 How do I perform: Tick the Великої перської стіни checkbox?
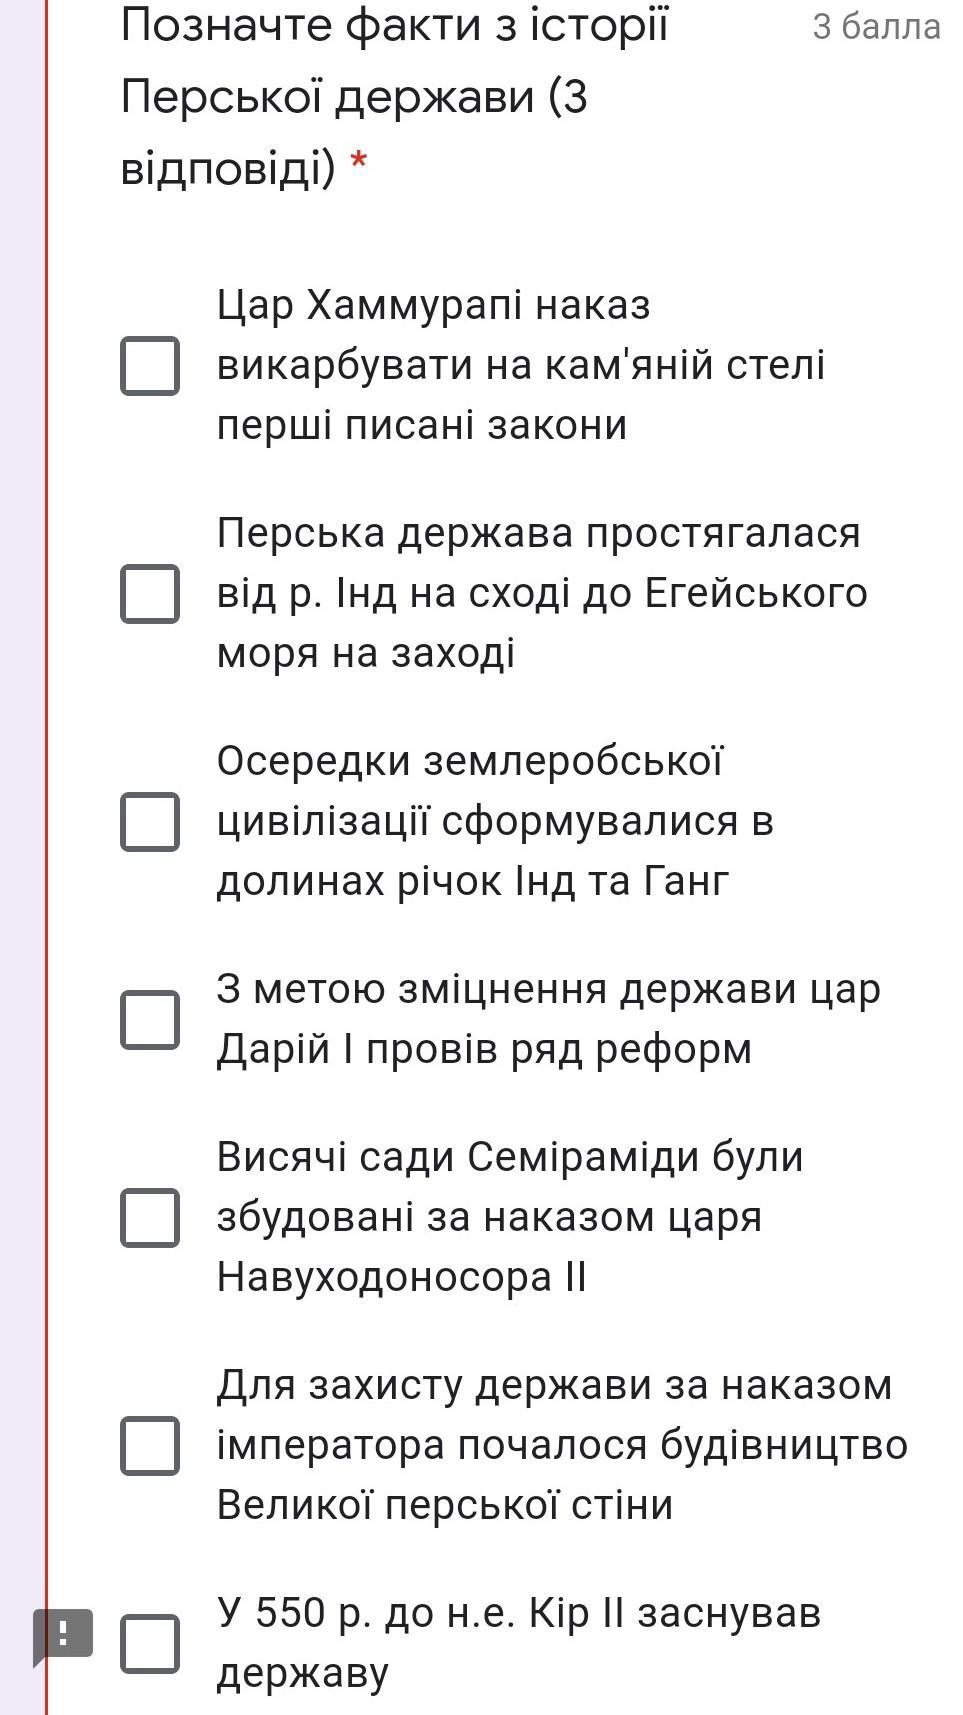(150, 1446)
